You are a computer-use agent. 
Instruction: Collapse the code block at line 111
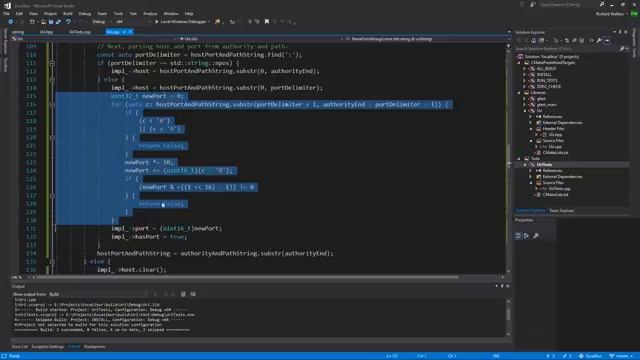(52, 63)
